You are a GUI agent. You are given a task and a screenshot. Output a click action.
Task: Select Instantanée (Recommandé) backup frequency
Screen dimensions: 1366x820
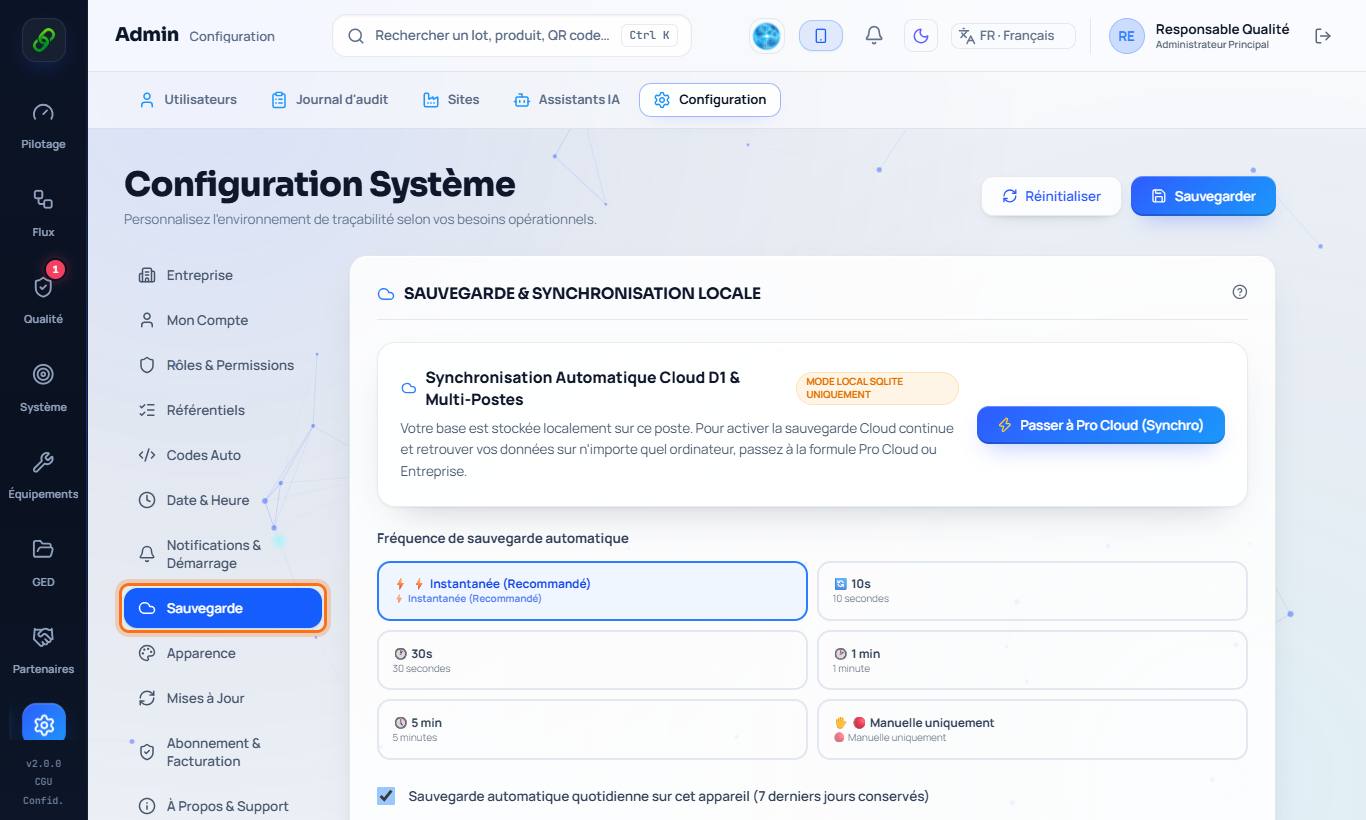[592, 590]
